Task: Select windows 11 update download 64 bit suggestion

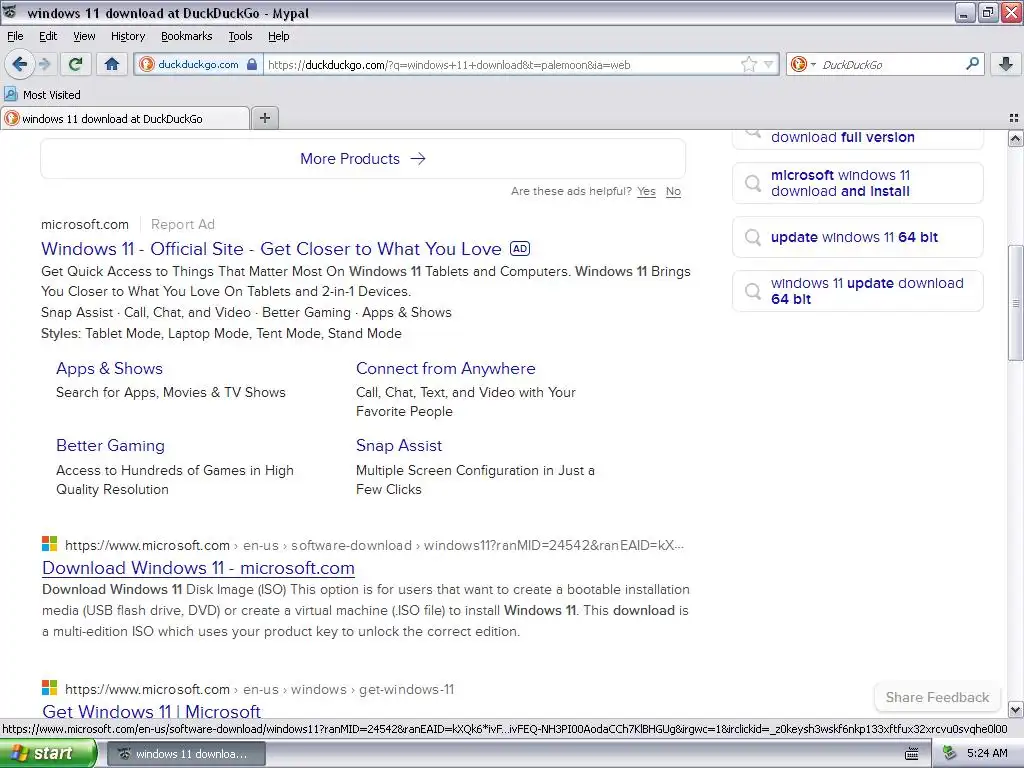Action: [857, 291]
